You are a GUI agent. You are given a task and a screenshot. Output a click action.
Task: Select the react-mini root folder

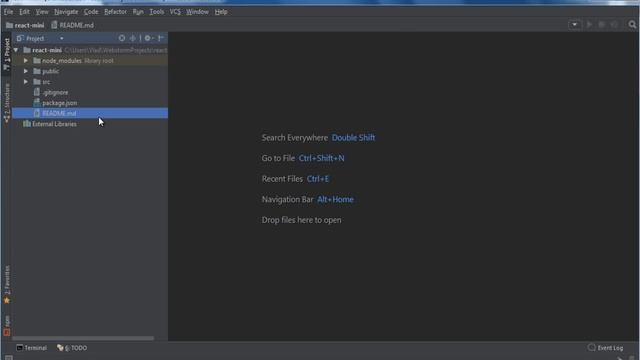click(90, 50)
